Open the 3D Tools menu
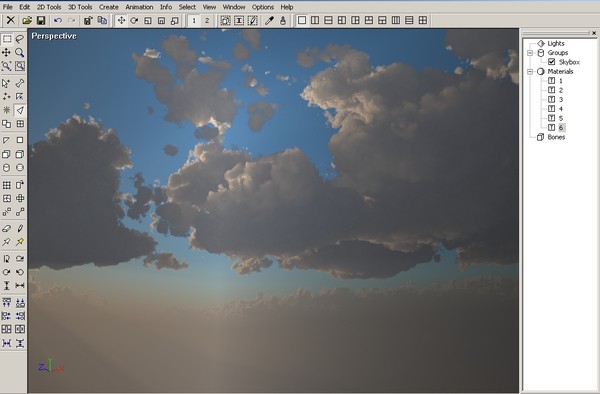 80,7
